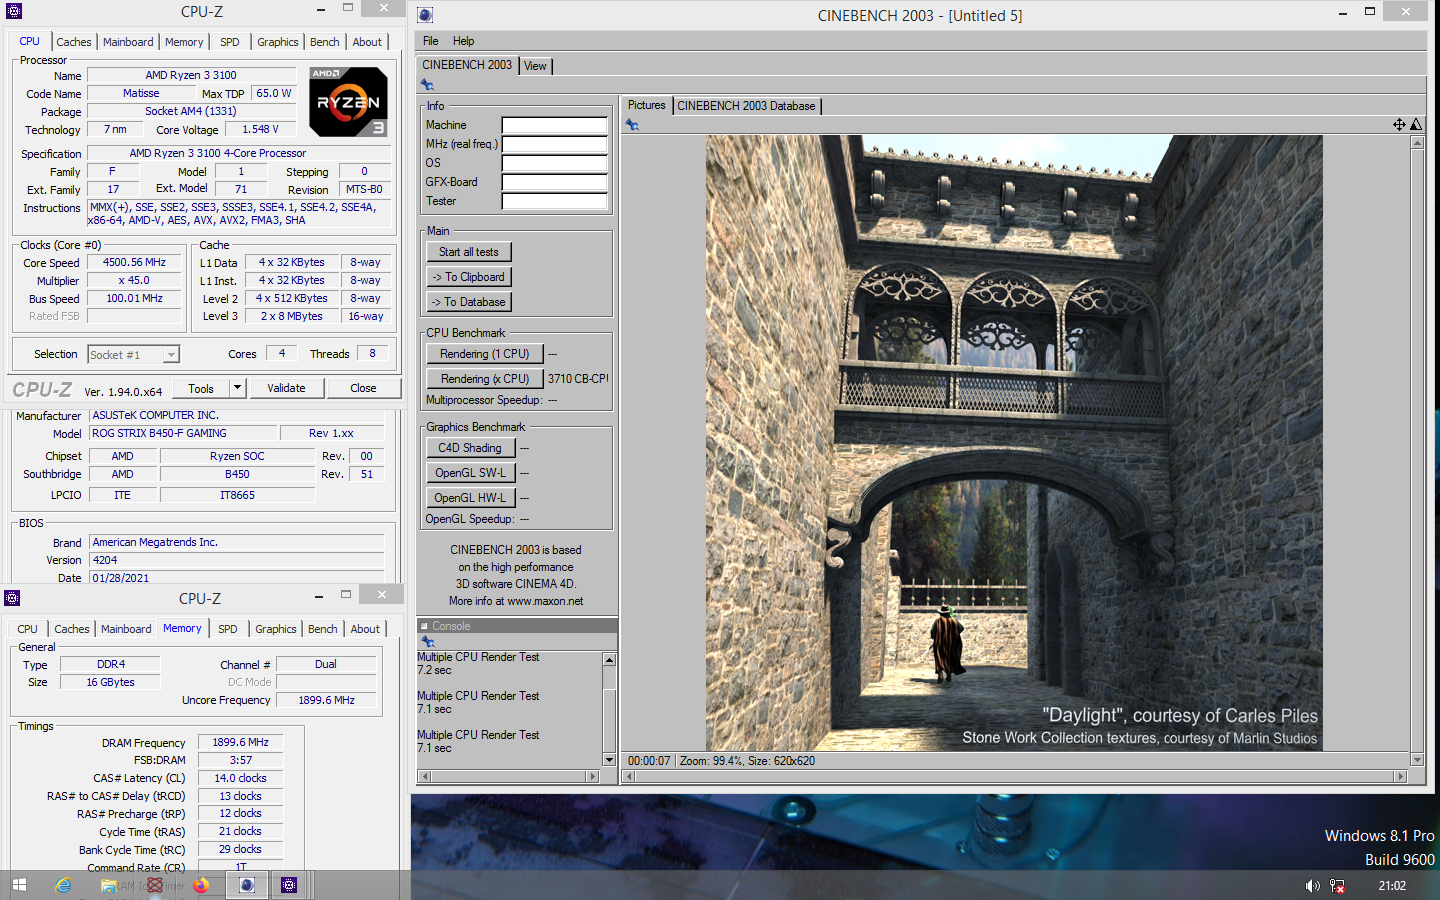Open File Explorer from taskbar
This screenshot has height=900, width=1440.
click(108, 885)
